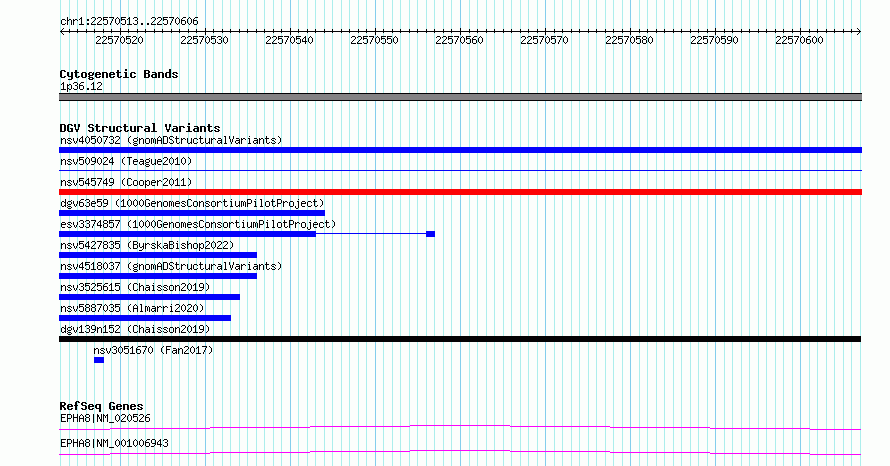Screen dimensions: 890x466
Task: Open nsv509024 (Teague2010) variant label
Action: (x=126, y=161)
